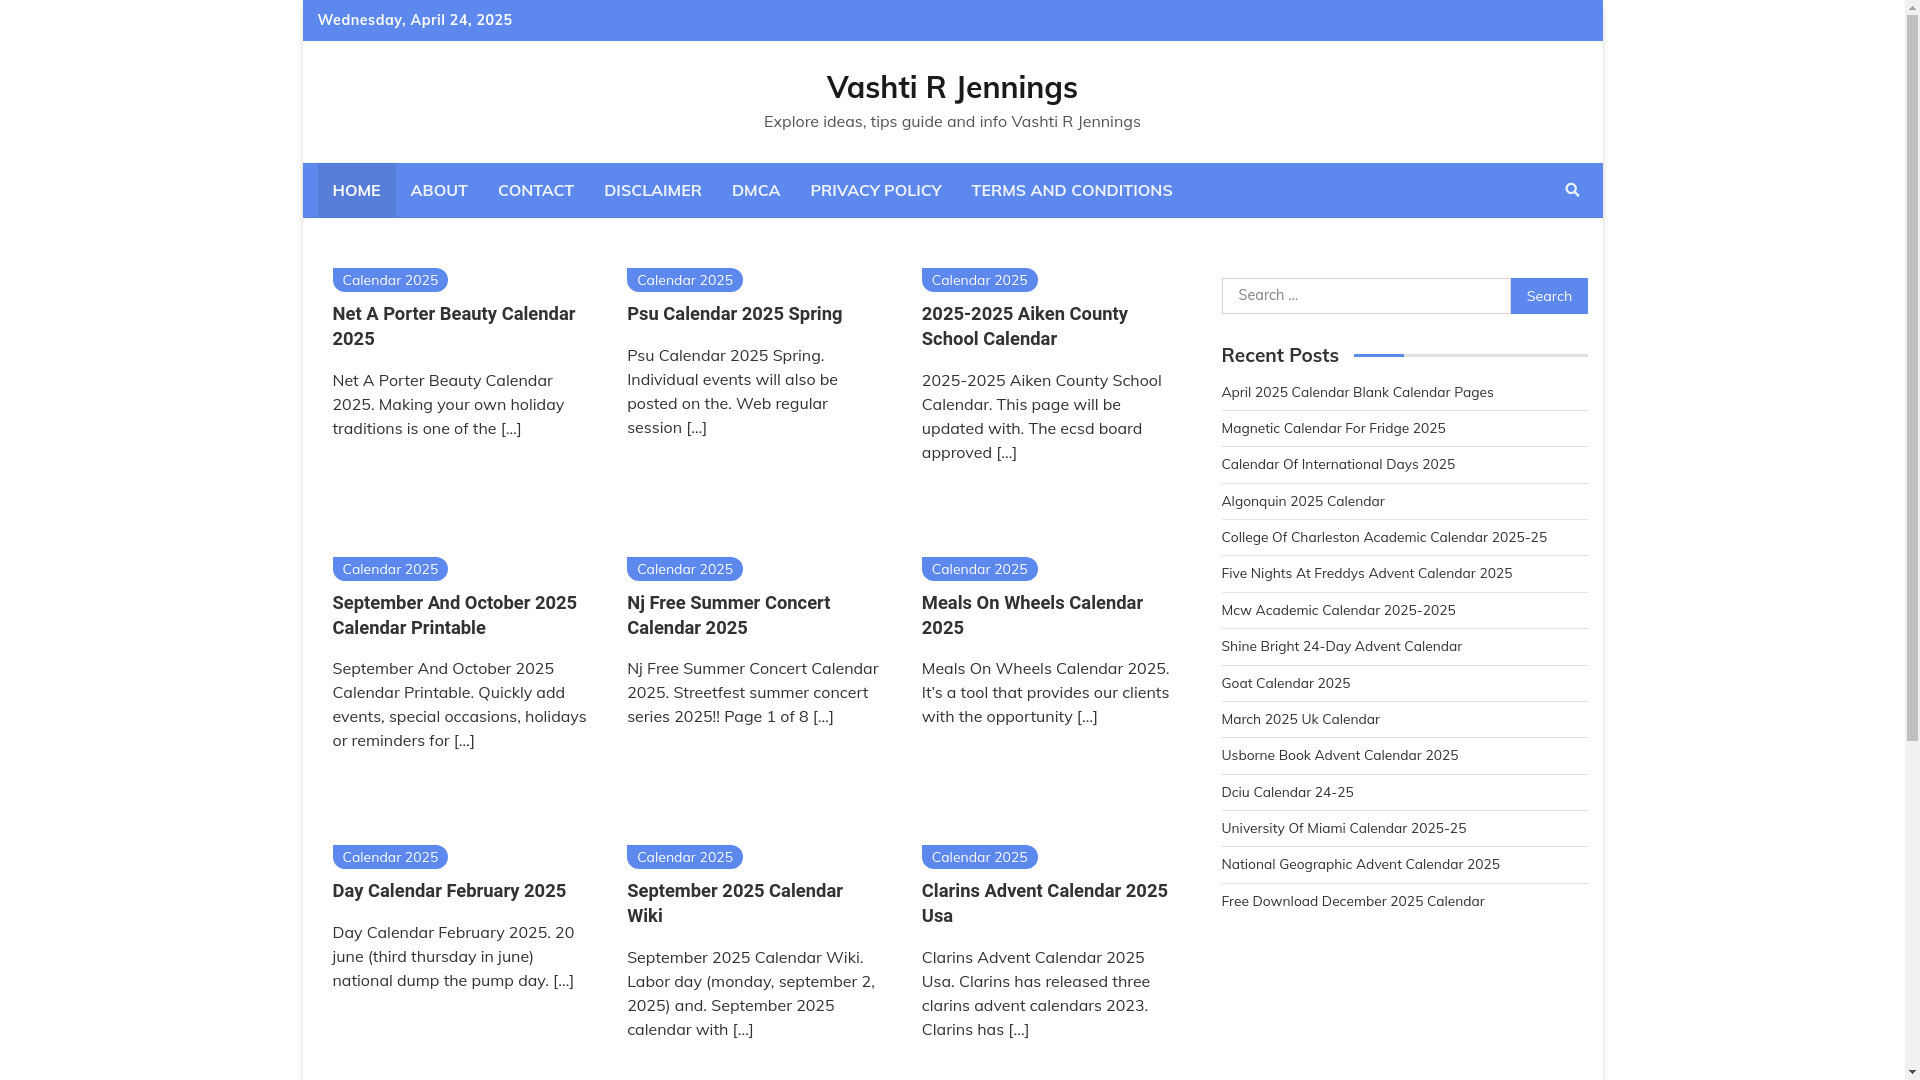Open 2025-2025 Aiken County School Calendar post
Image resolution: width=1920 pixels, height=1080 pixels.
pyautogui.click(x=1024, y=326)
